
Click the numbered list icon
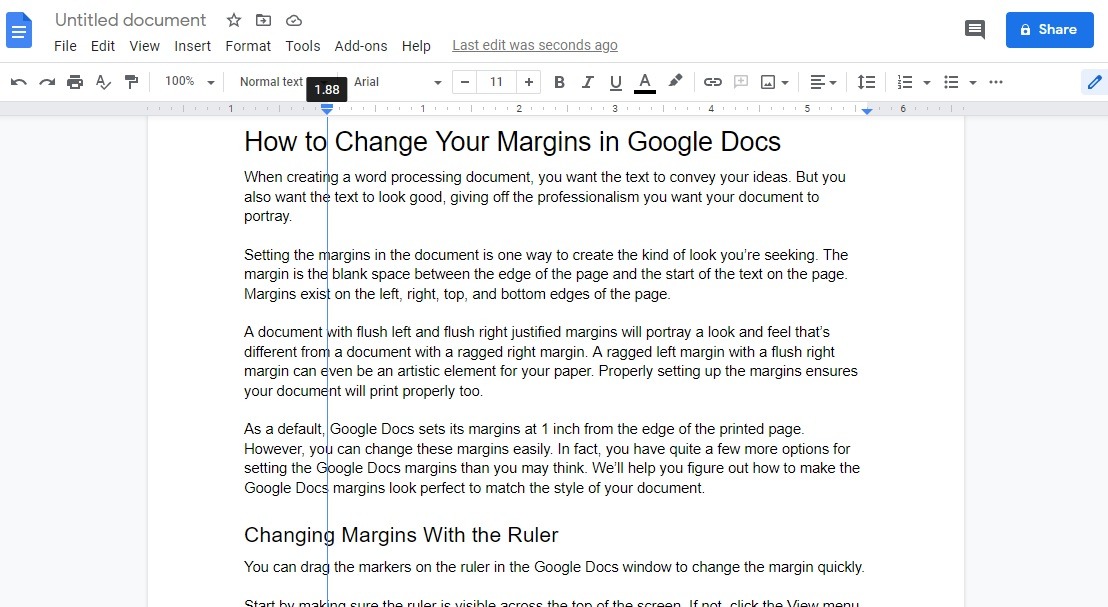click(904, 82)
